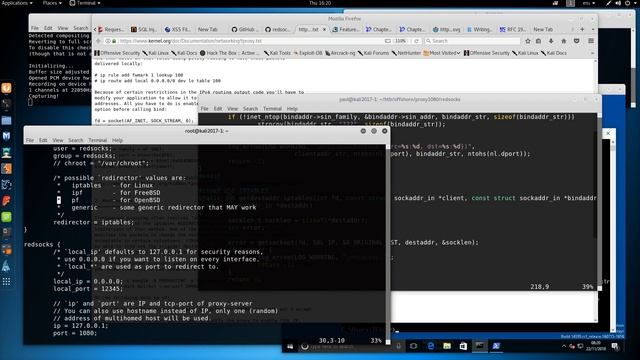This screenshot has height=360, width=640.
Task: Switch to RFC 19... Firefox tab
Action: click(513, 29)
